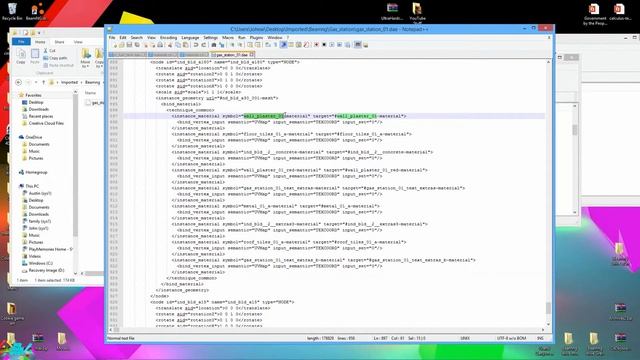The height and width of the screenshot is (360, 640).
Task: Click the Open file icon in Notepad++ toolbar
Action: tap(122, 45)
